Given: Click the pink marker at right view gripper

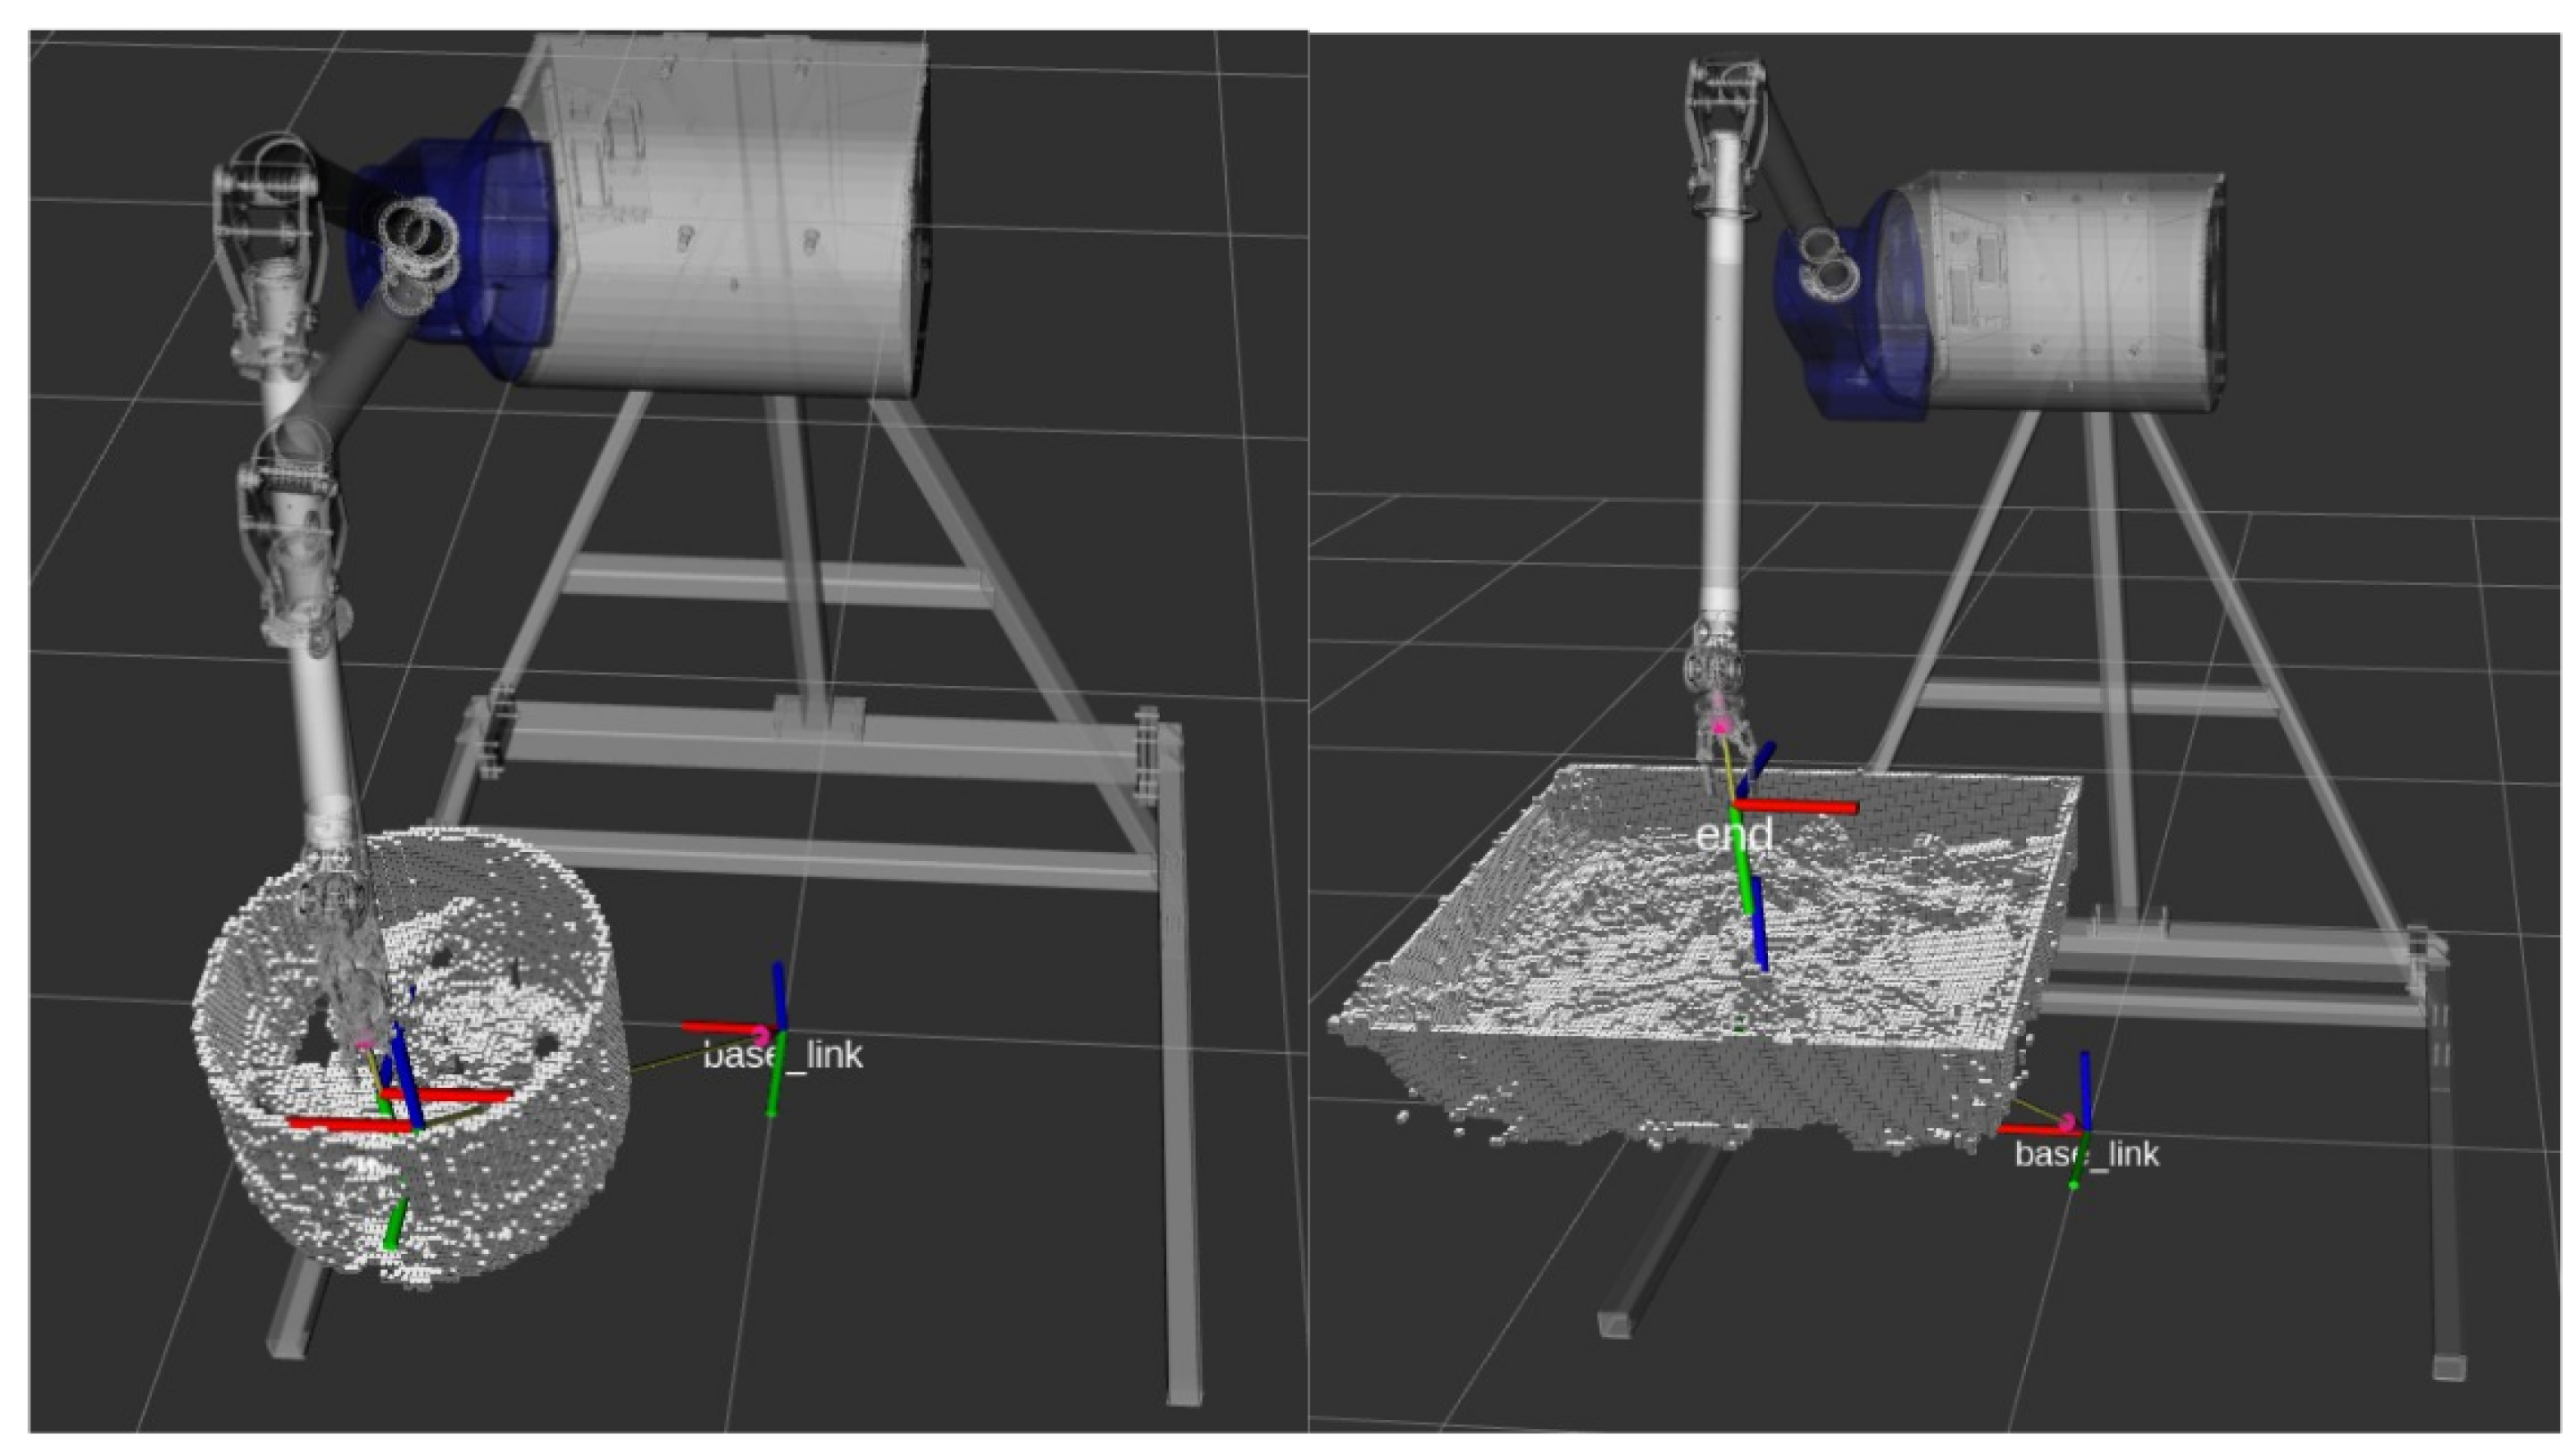Looking at the screenshot, I should click(1720, 726).
